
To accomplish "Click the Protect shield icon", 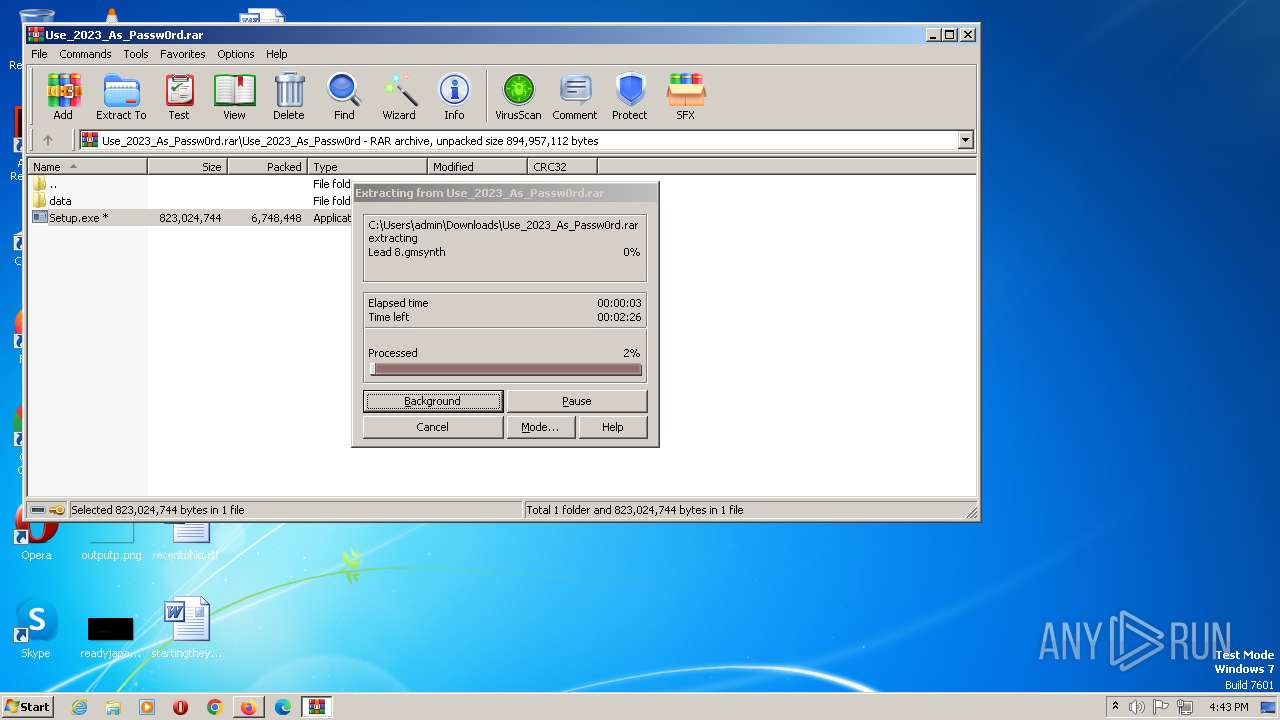I will (630, 97).
